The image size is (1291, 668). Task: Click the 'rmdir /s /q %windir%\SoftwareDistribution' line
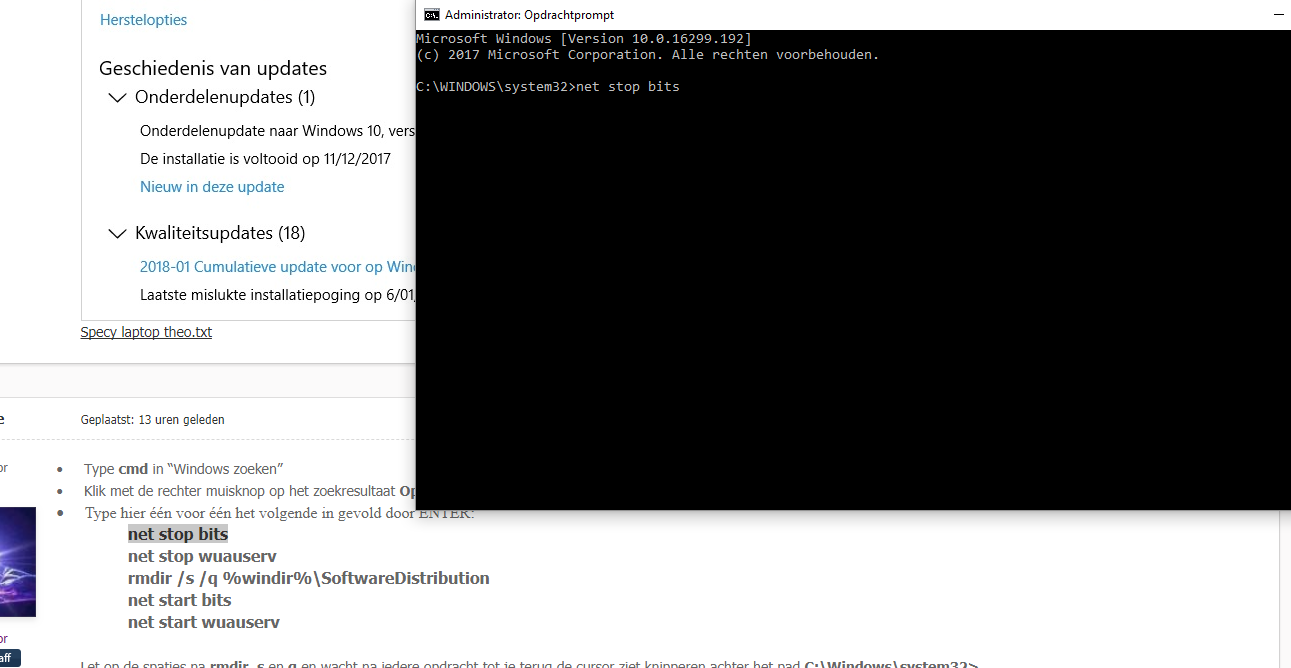tap(308, 578)
